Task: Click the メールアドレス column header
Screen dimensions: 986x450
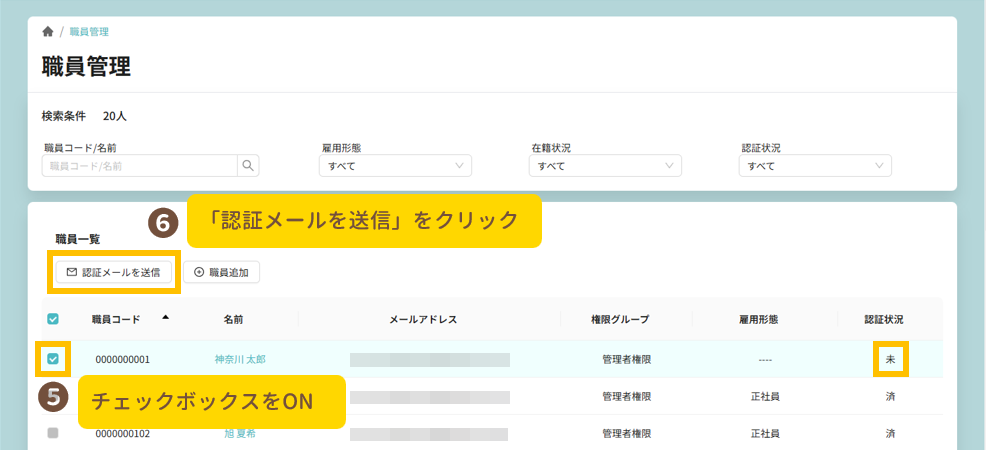Action: click(x=423, y=320)
